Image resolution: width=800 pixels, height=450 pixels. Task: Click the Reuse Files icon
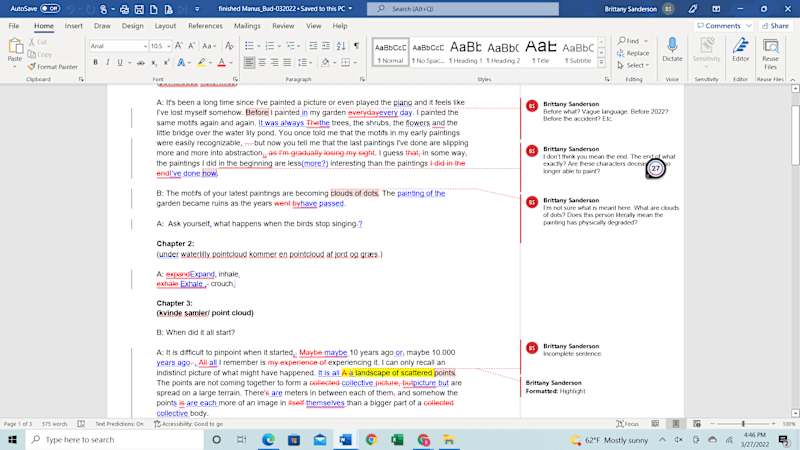click(x=770, y=54)
